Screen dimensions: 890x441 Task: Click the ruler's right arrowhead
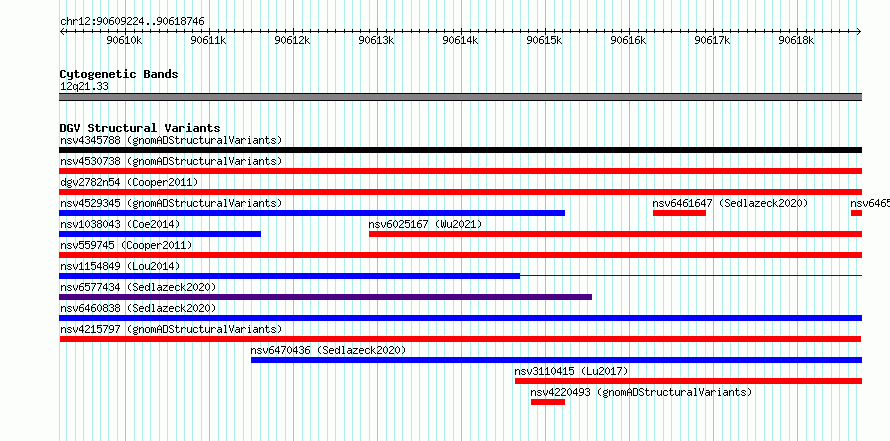coord(859,31)
